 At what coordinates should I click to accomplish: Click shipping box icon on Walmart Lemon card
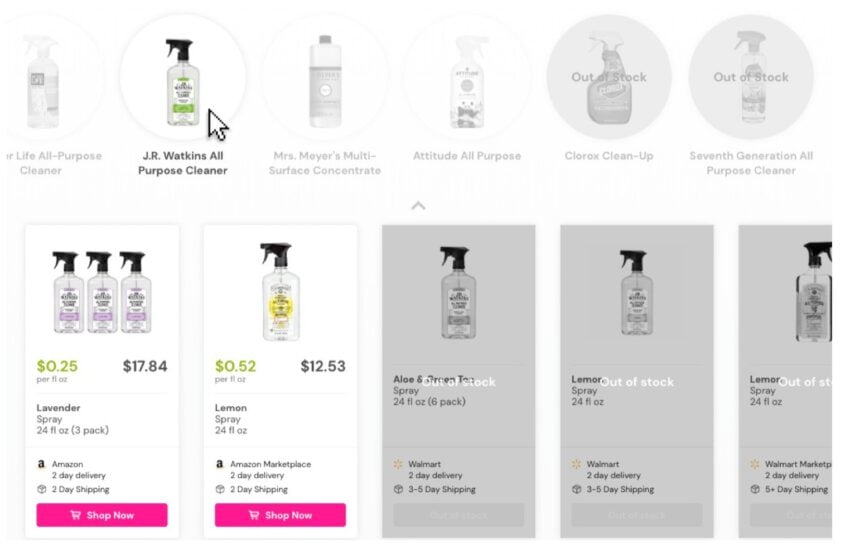(576, 489)
